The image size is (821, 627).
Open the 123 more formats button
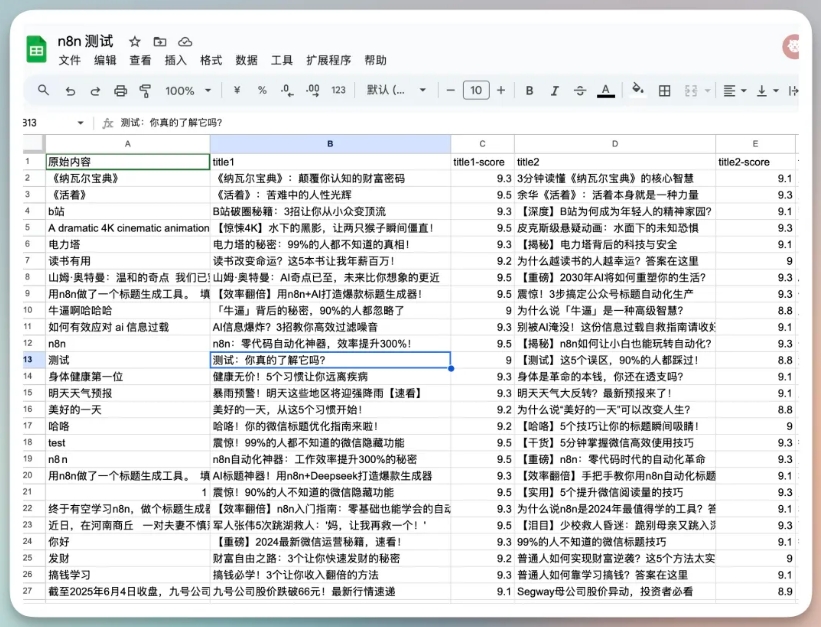click(338, 90)
